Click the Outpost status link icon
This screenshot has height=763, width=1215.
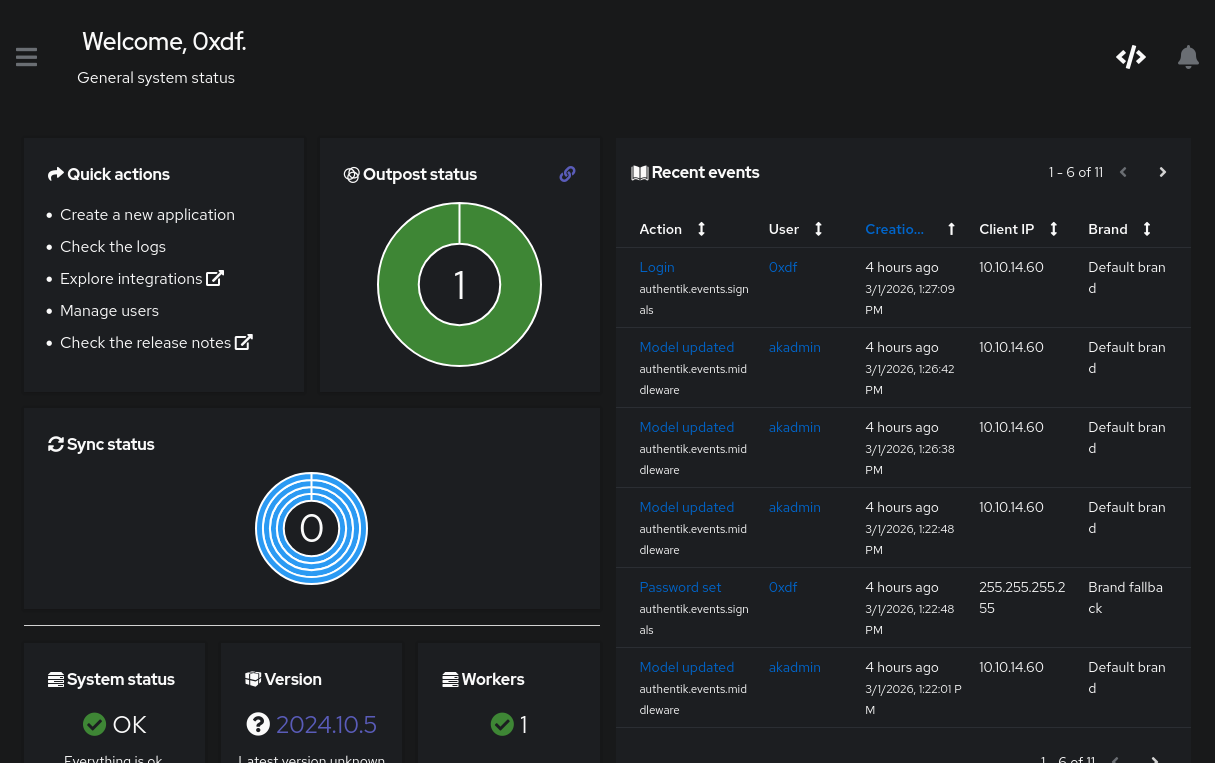[567, 174]
